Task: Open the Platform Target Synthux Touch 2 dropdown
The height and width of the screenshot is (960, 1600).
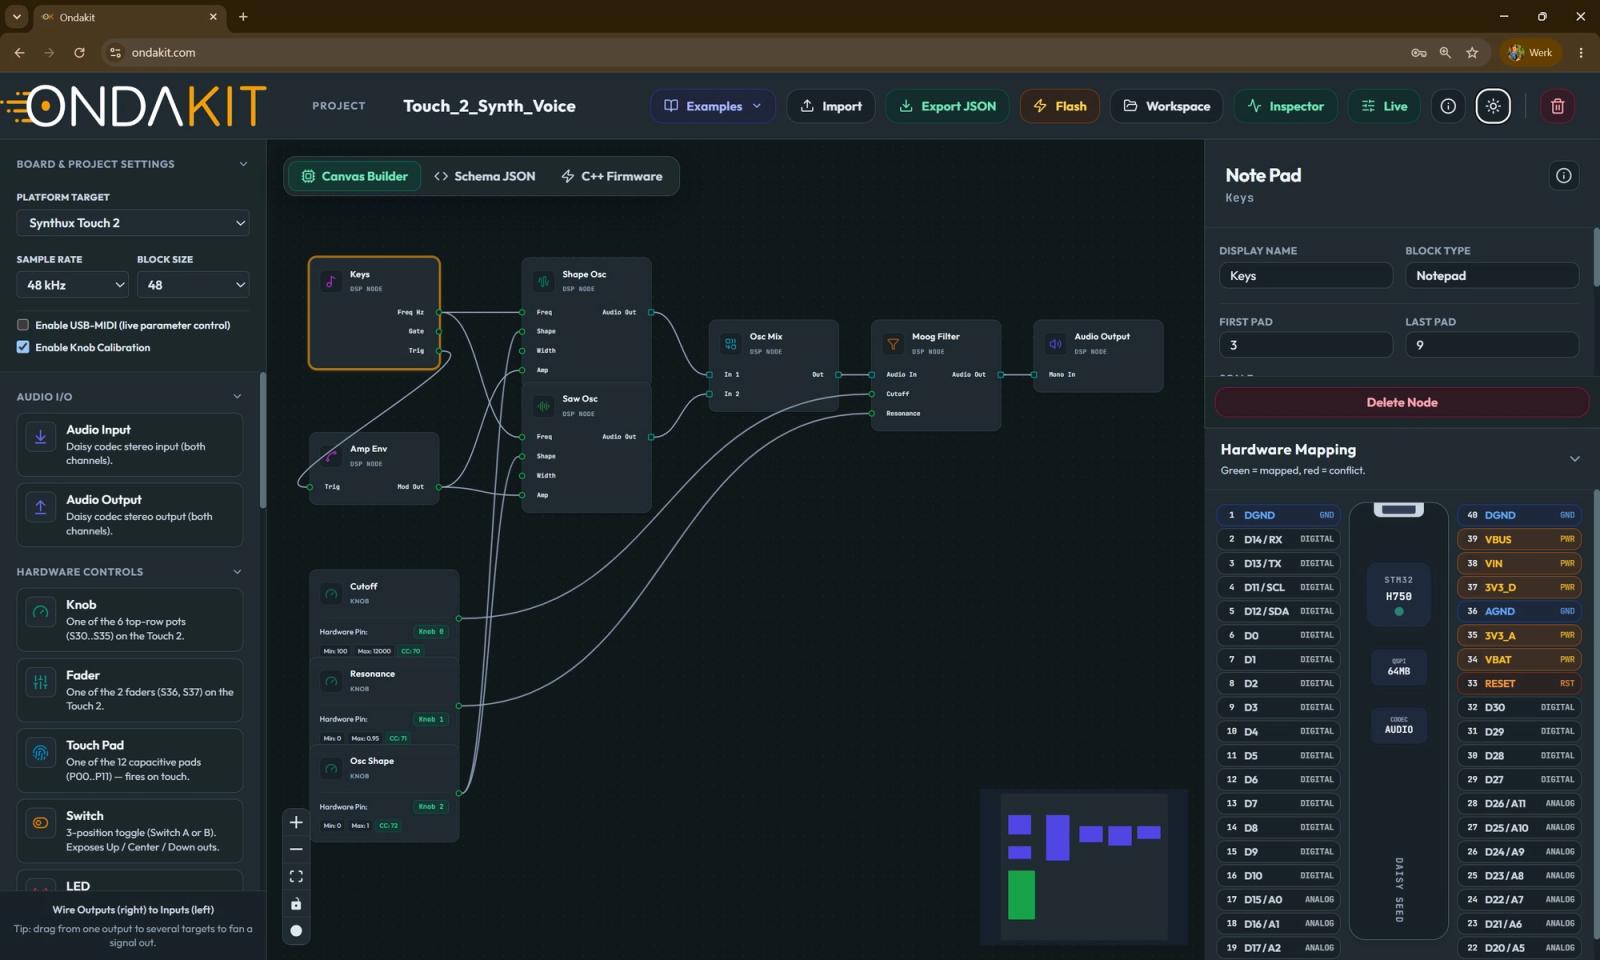Action: (133, 223)
